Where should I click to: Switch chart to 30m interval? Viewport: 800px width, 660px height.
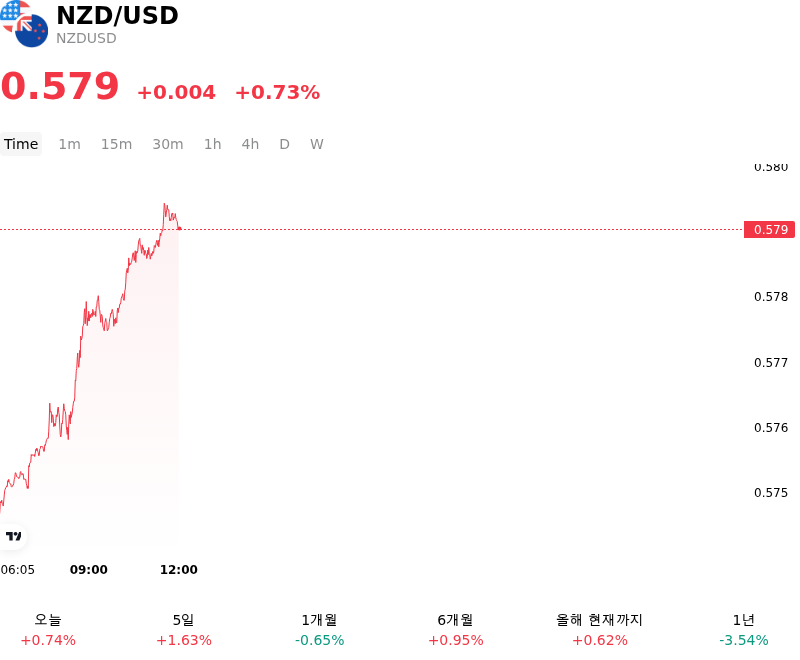[x=168, y=144]
